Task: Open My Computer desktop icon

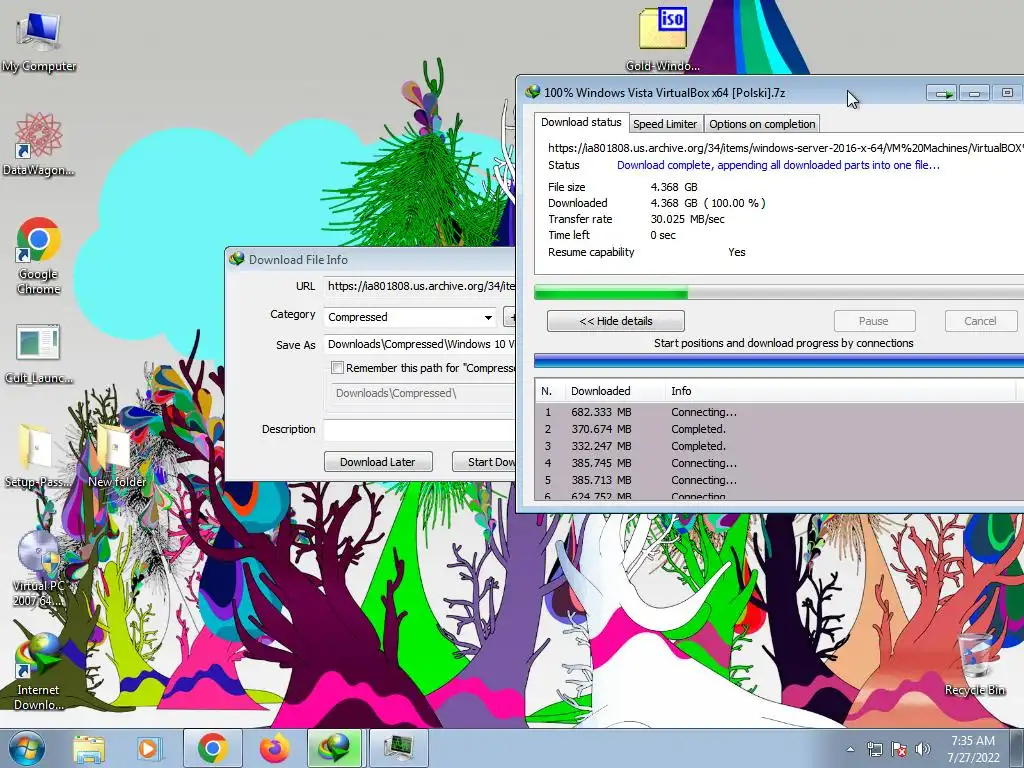Action: tap(39, 40)
